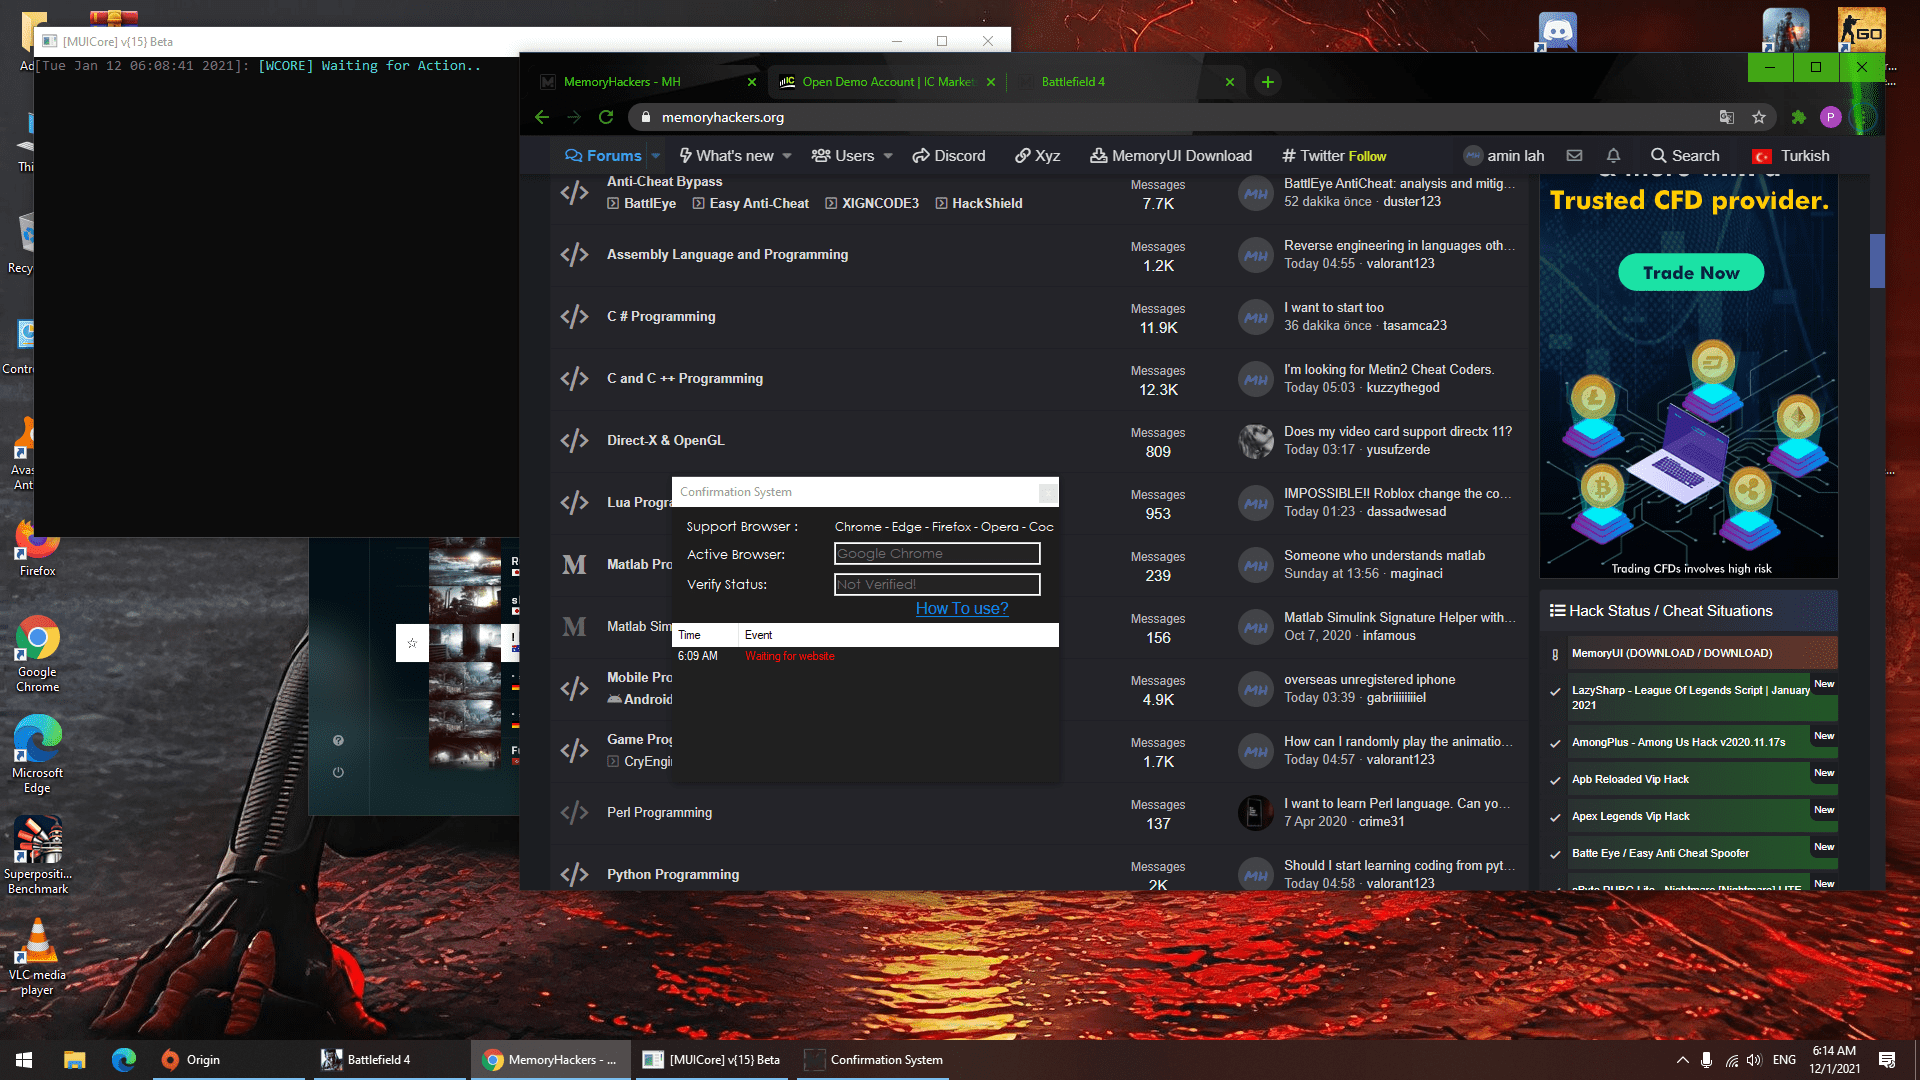The width and height of the screenshot is (1920, 1080).
Task: Open the forum inbox envelope icon
Action: [1574, 155]
